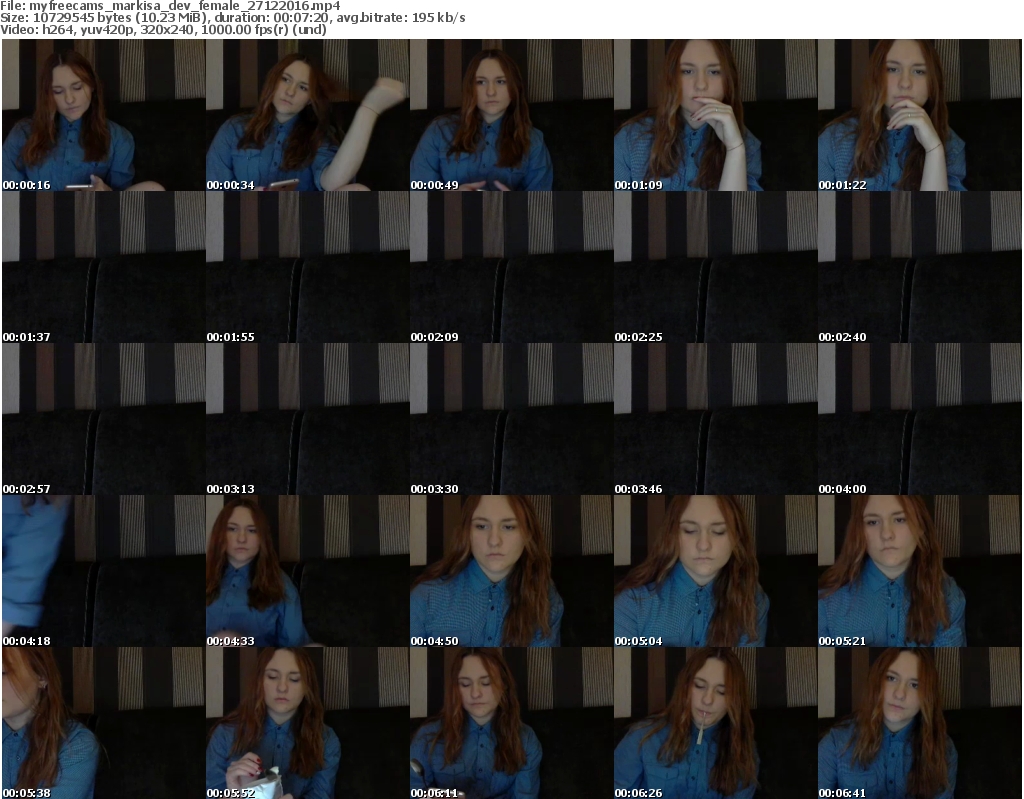Viewport: 1024px width, 799px height.
Task: Select the thumbnail stamped 00:01:09
Action: coord(716,115)
